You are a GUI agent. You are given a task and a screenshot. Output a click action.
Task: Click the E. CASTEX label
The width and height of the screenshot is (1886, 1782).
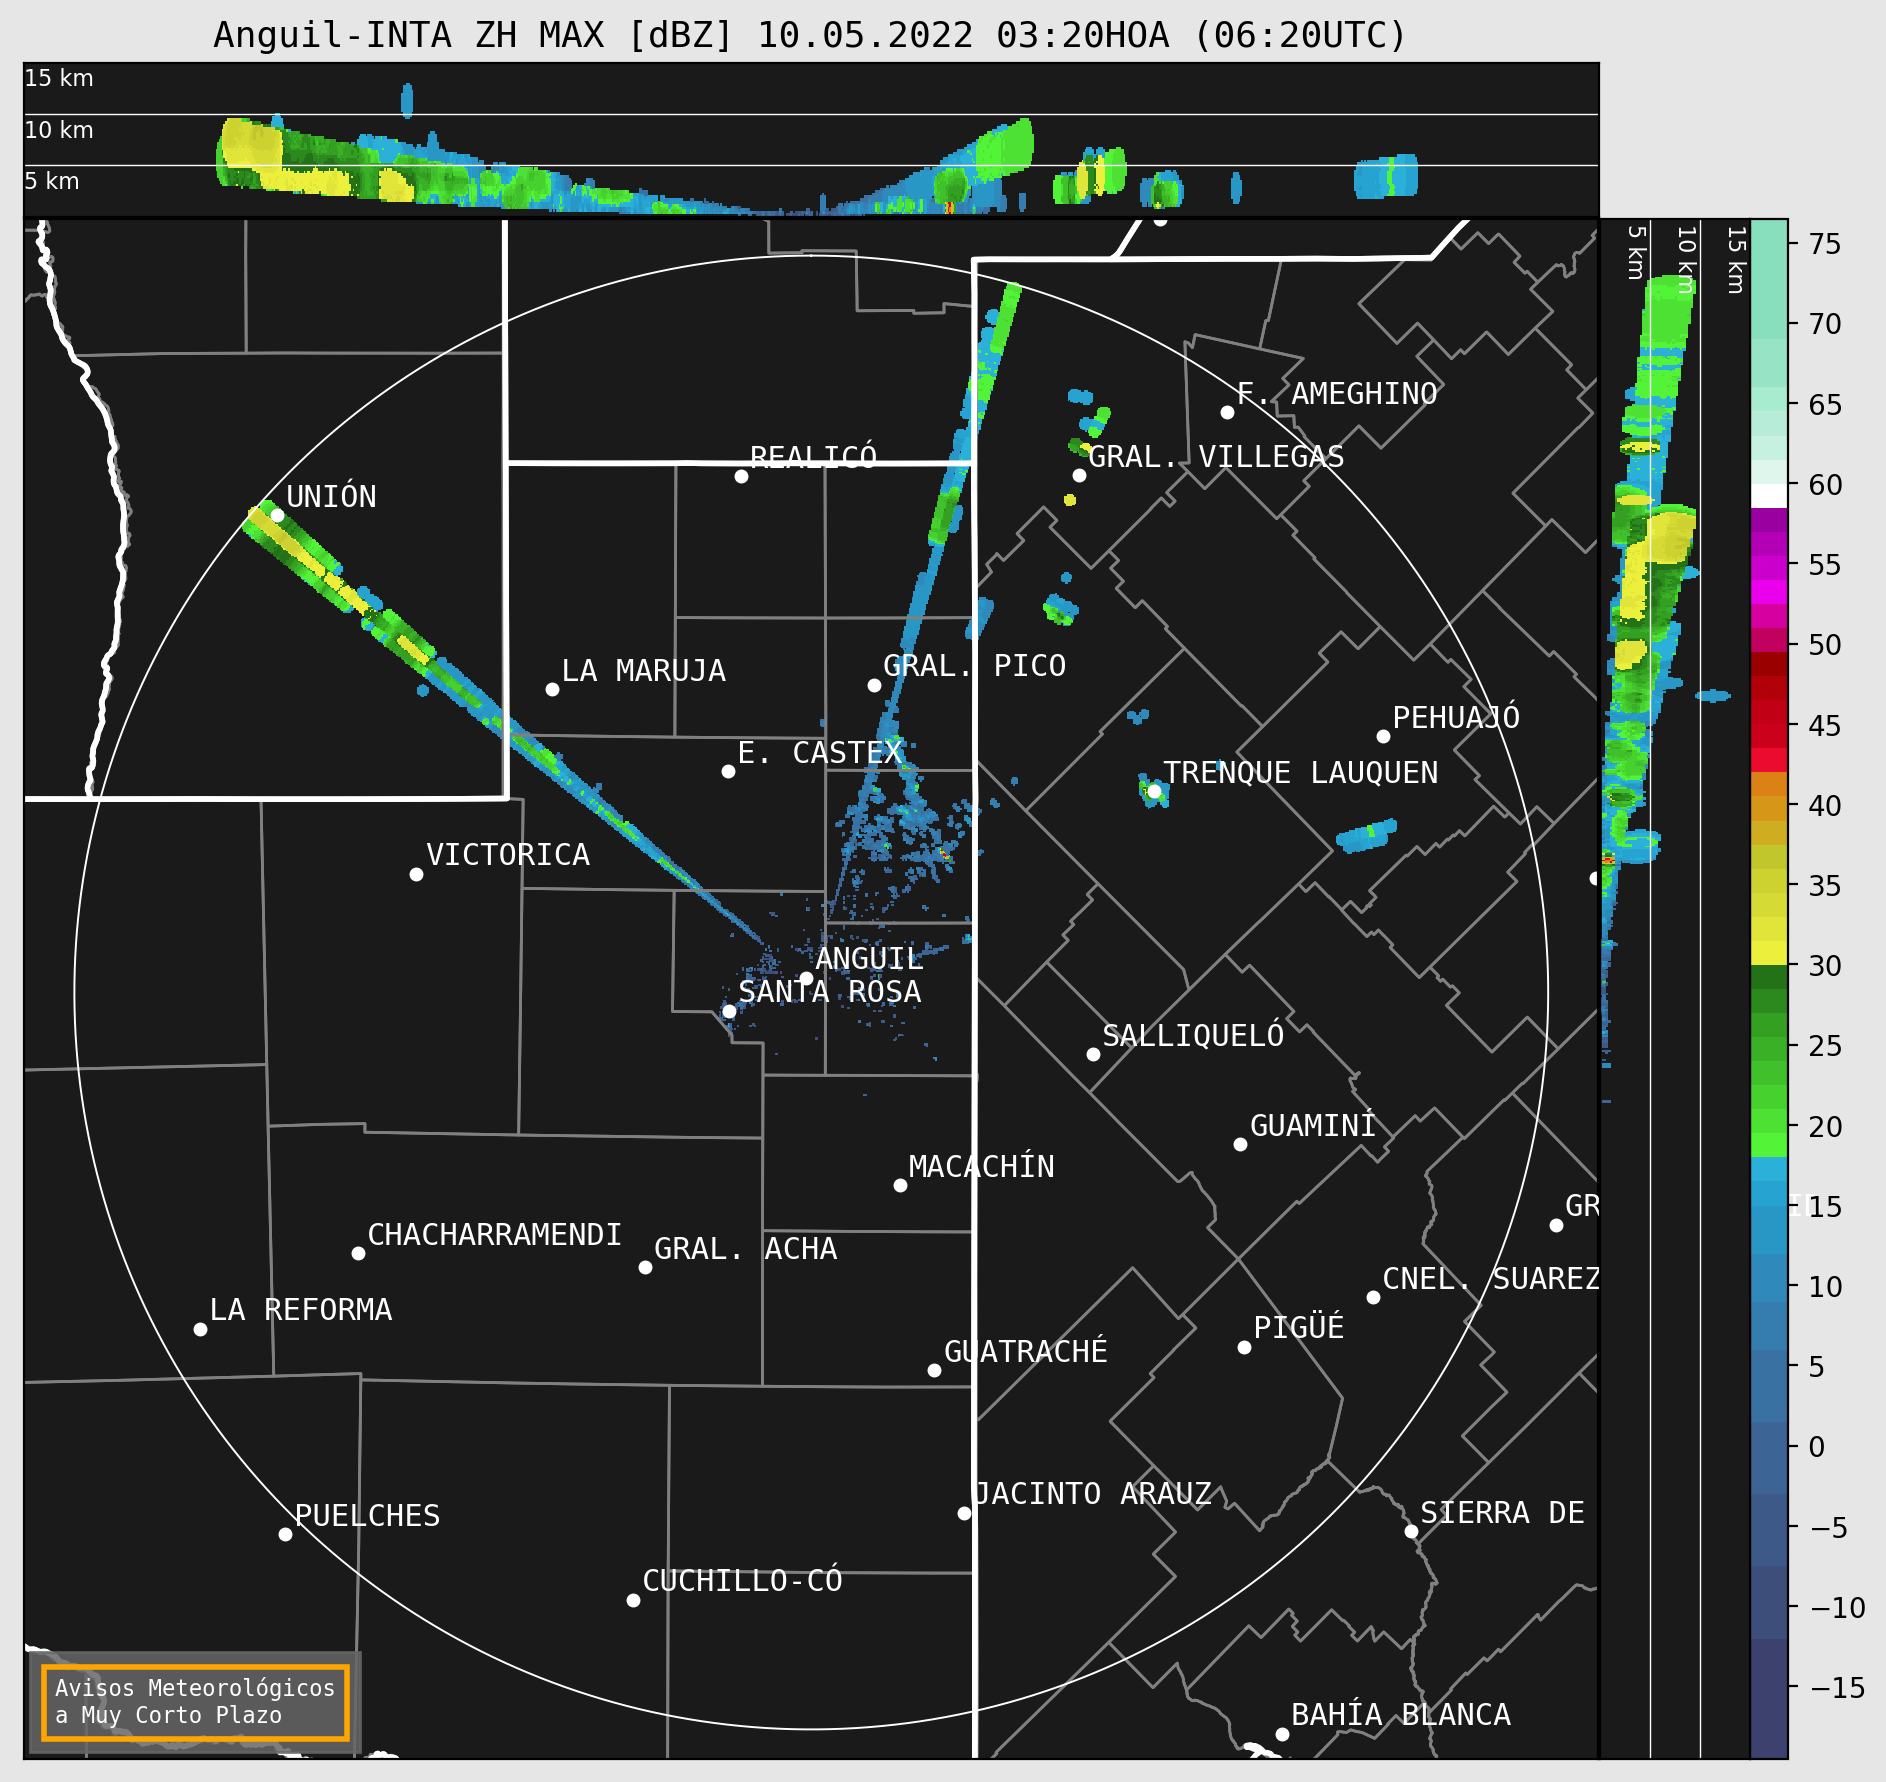tap(820, 753)
